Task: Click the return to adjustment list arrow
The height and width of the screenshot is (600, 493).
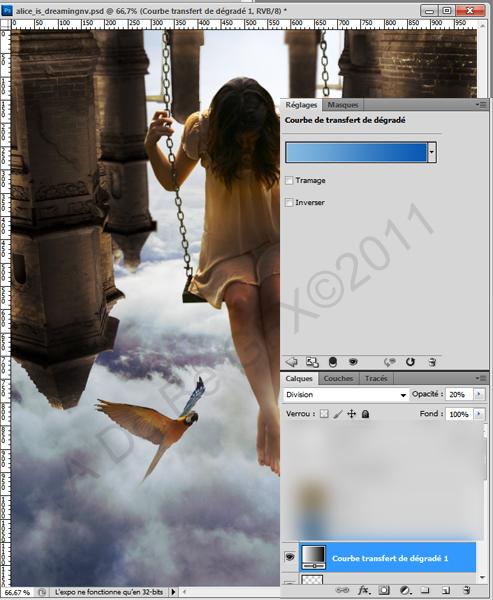Action: coord(292,362)
